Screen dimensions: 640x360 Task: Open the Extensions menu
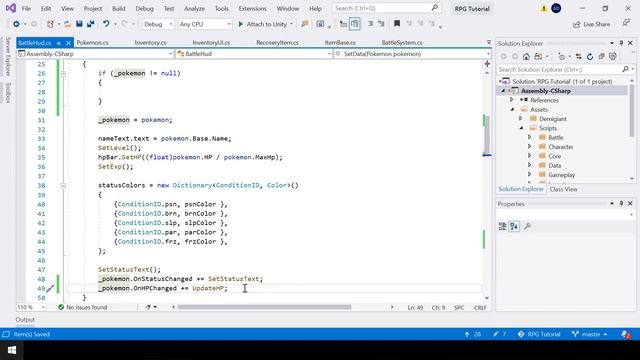tap(252, 9)
